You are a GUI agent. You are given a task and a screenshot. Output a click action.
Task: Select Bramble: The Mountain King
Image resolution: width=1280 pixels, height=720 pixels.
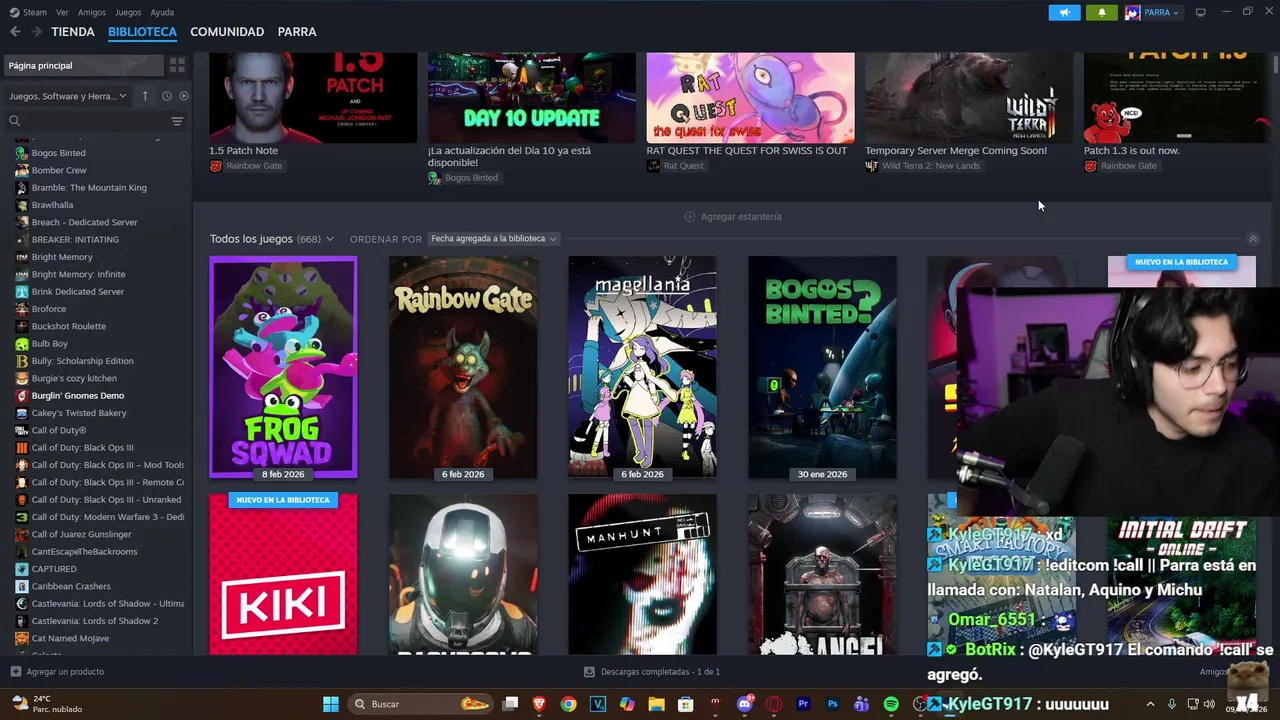pos(89,188)
